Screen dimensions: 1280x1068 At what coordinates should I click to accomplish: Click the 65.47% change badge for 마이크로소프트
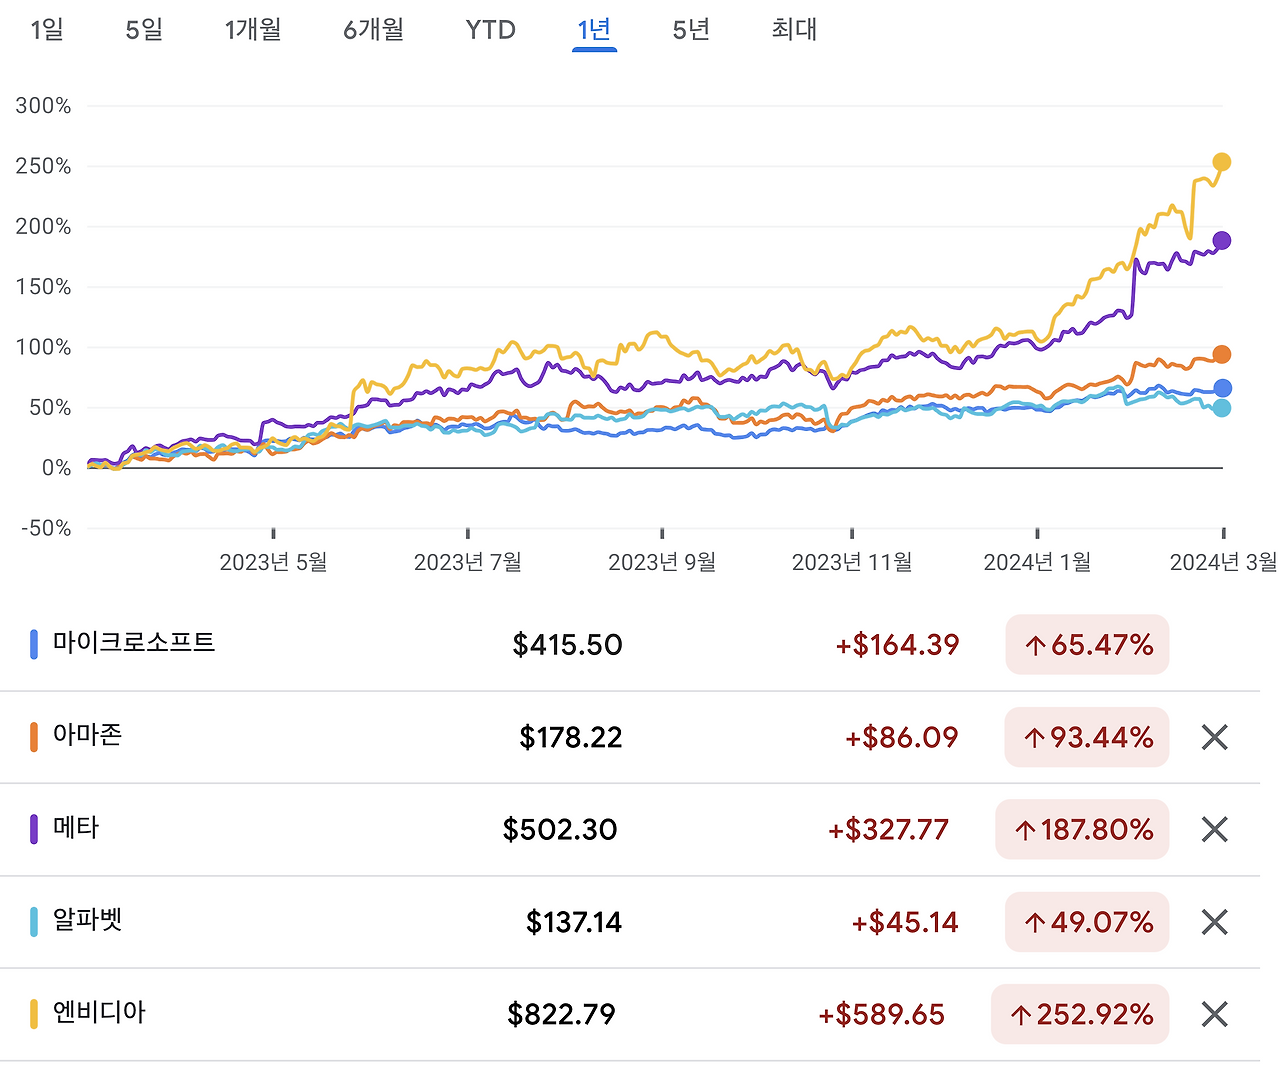[1087, 645]
